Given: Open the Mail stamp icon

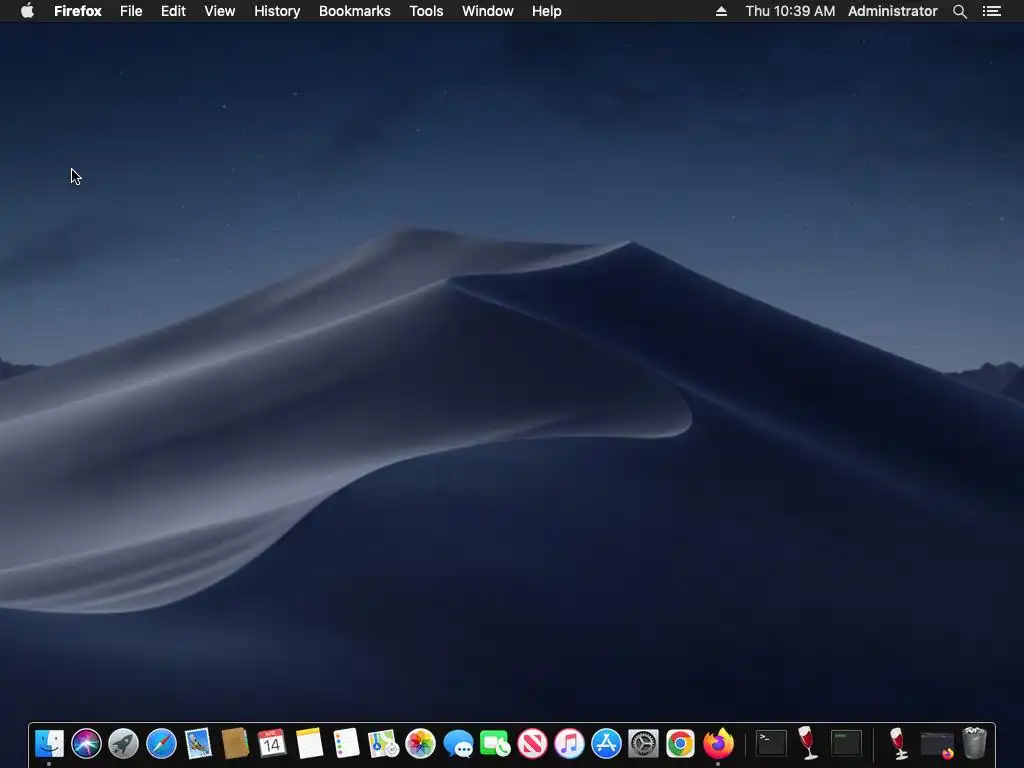Looking at the screenshot, I should pos(198,743).
